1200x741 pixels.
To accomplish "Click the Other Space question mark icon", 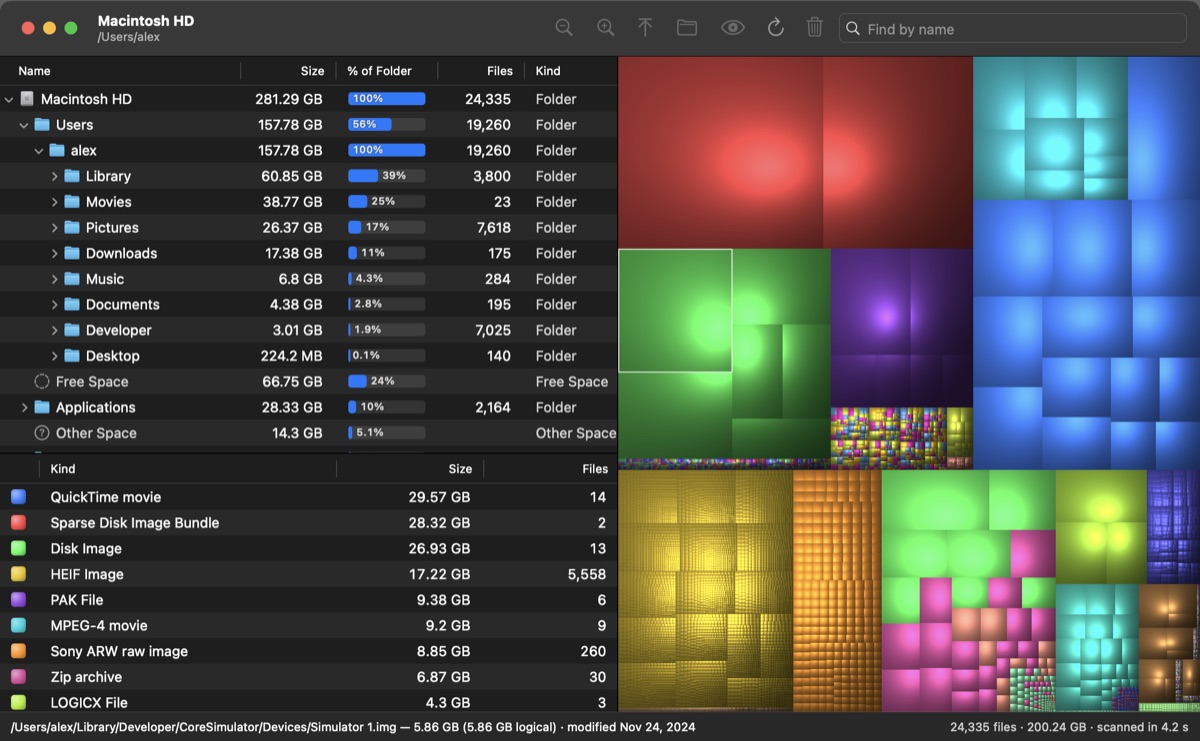I will point(42,433).
